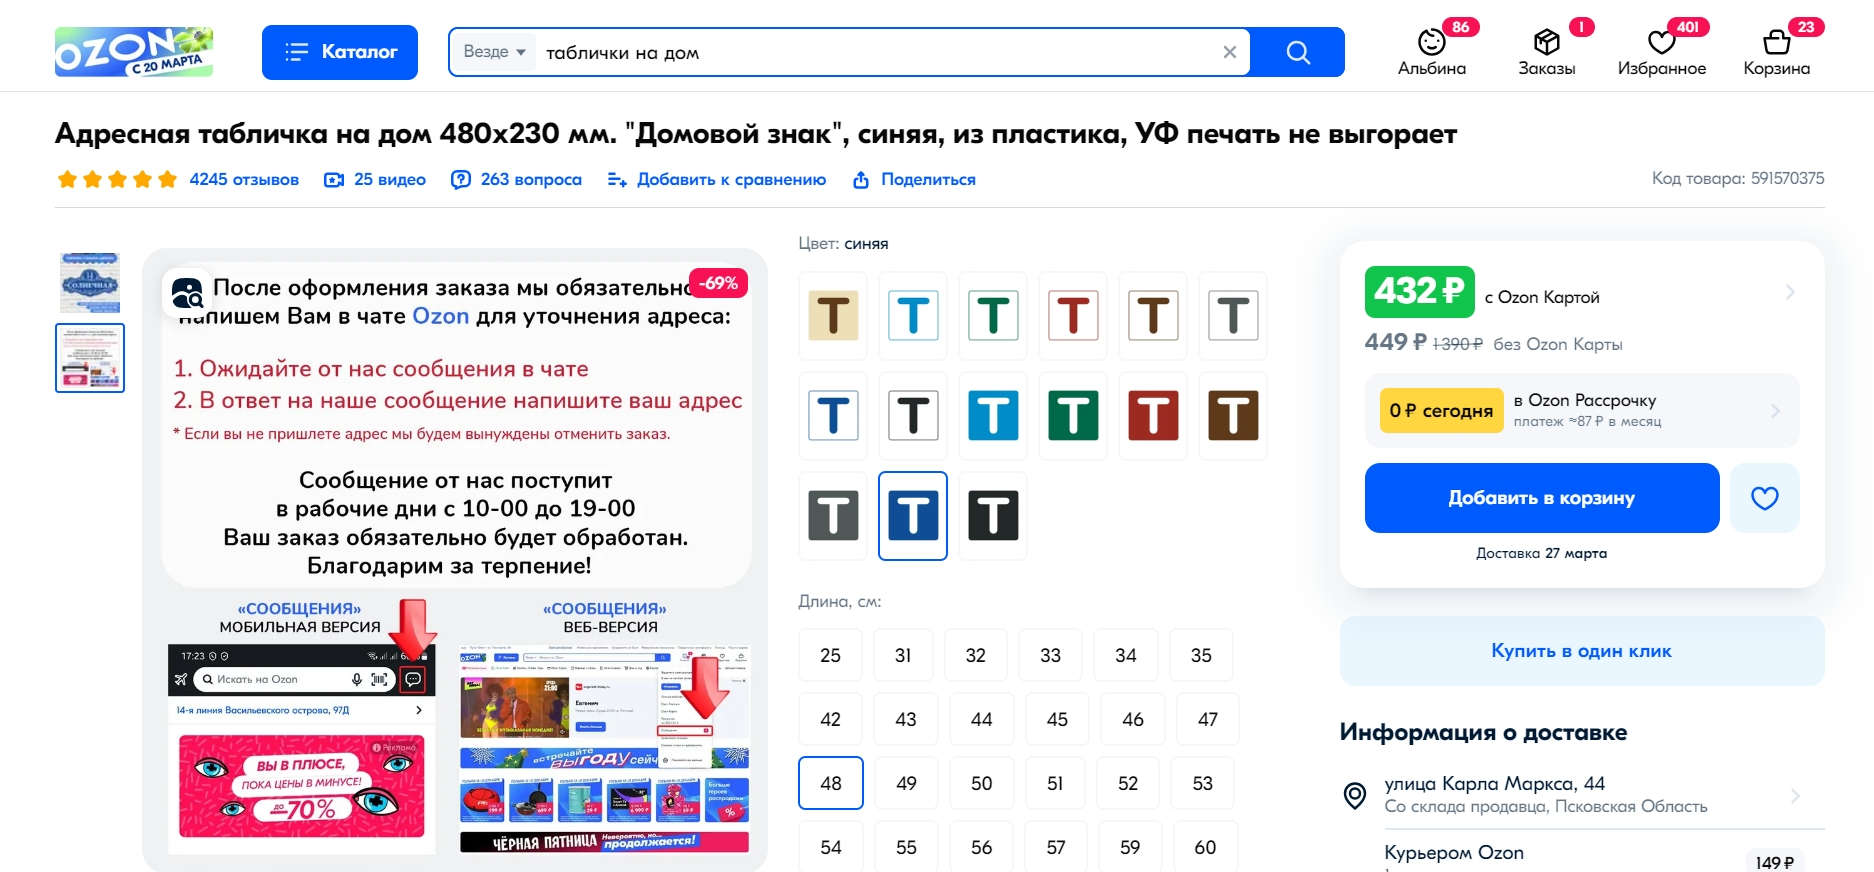Choose green outlined T swatch
The image size is (1874, 872).
tap(993, 316)
